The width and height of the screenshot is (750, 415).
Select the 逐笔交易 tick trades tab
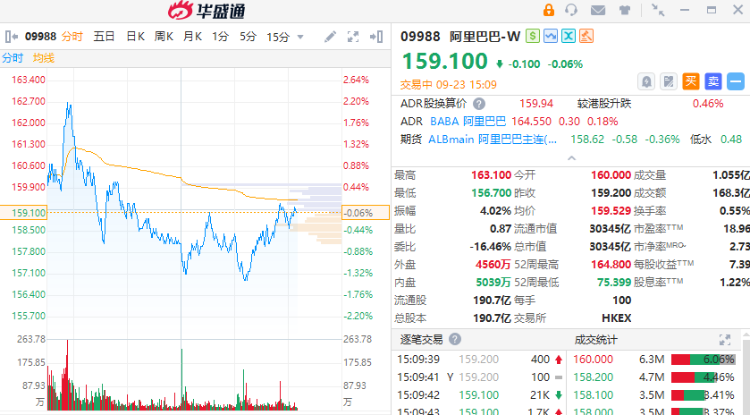tap(421, 339)
